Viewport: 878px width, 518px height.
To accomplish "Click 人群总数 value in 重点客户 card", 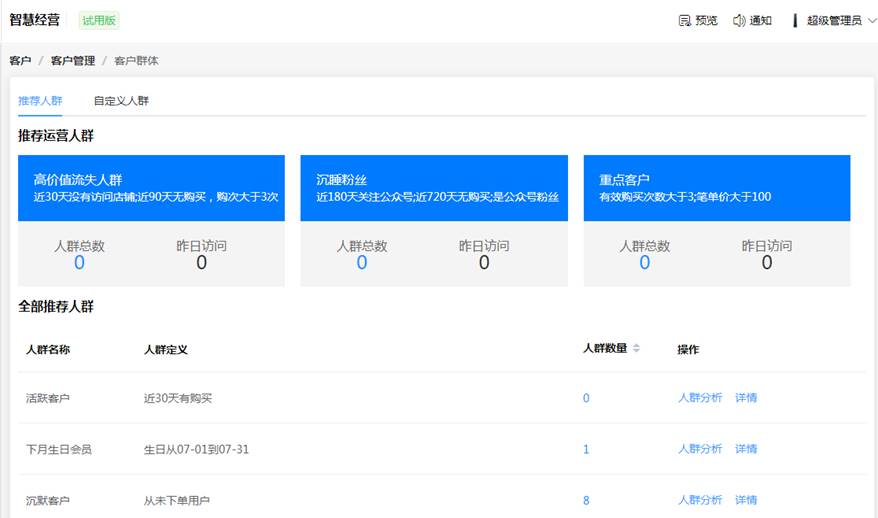I will click(x=645, y=262).
